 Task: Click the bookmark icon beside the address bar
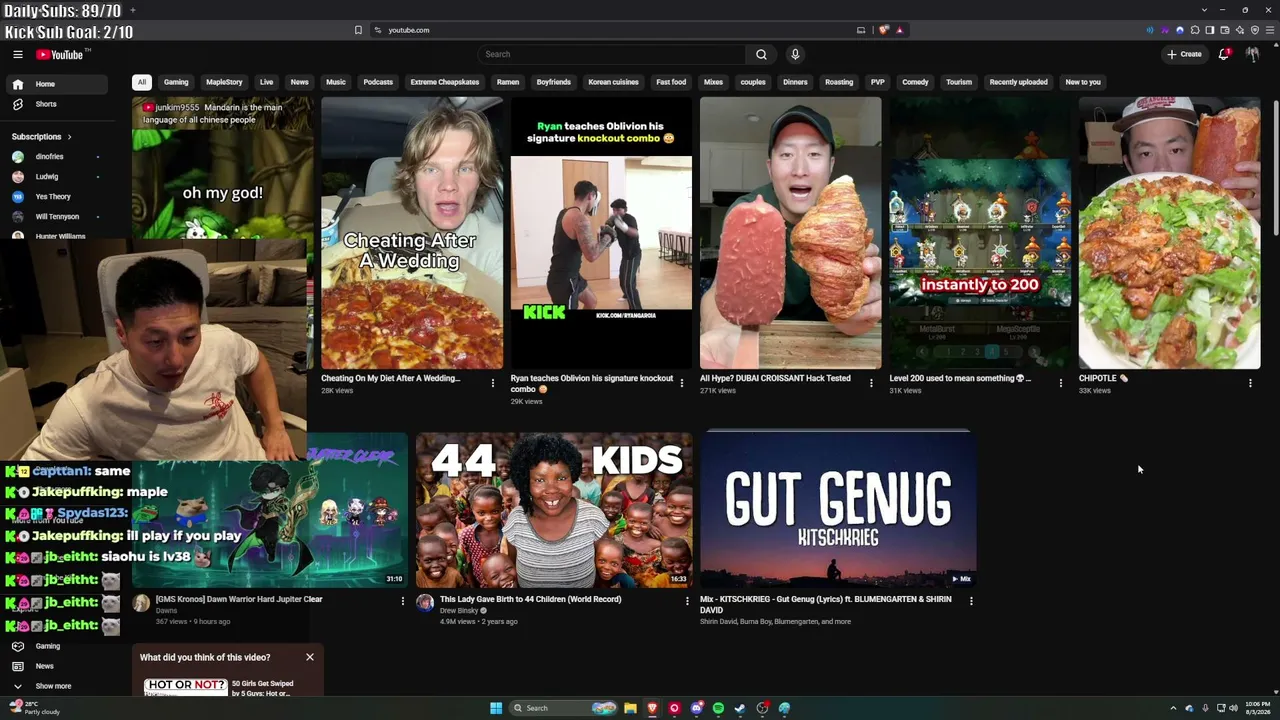click(358, 30)
